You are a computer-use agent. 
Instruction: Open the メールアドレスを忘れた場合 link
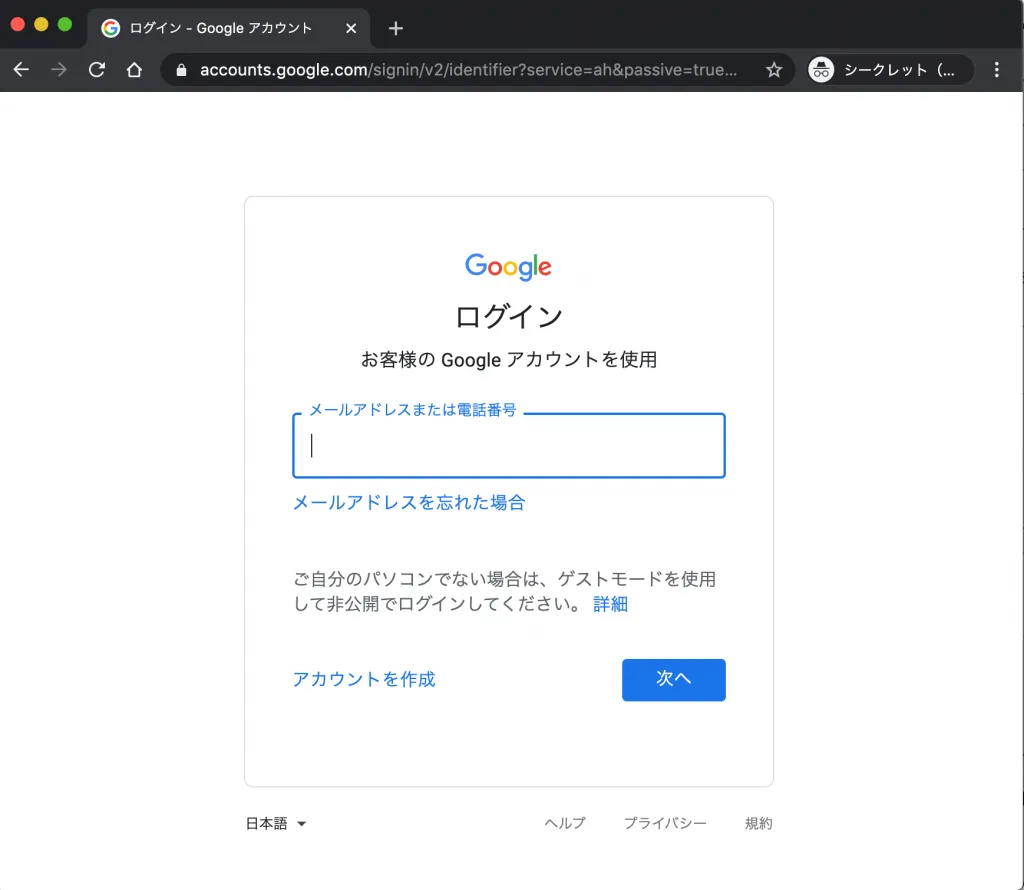pos(409,502)
